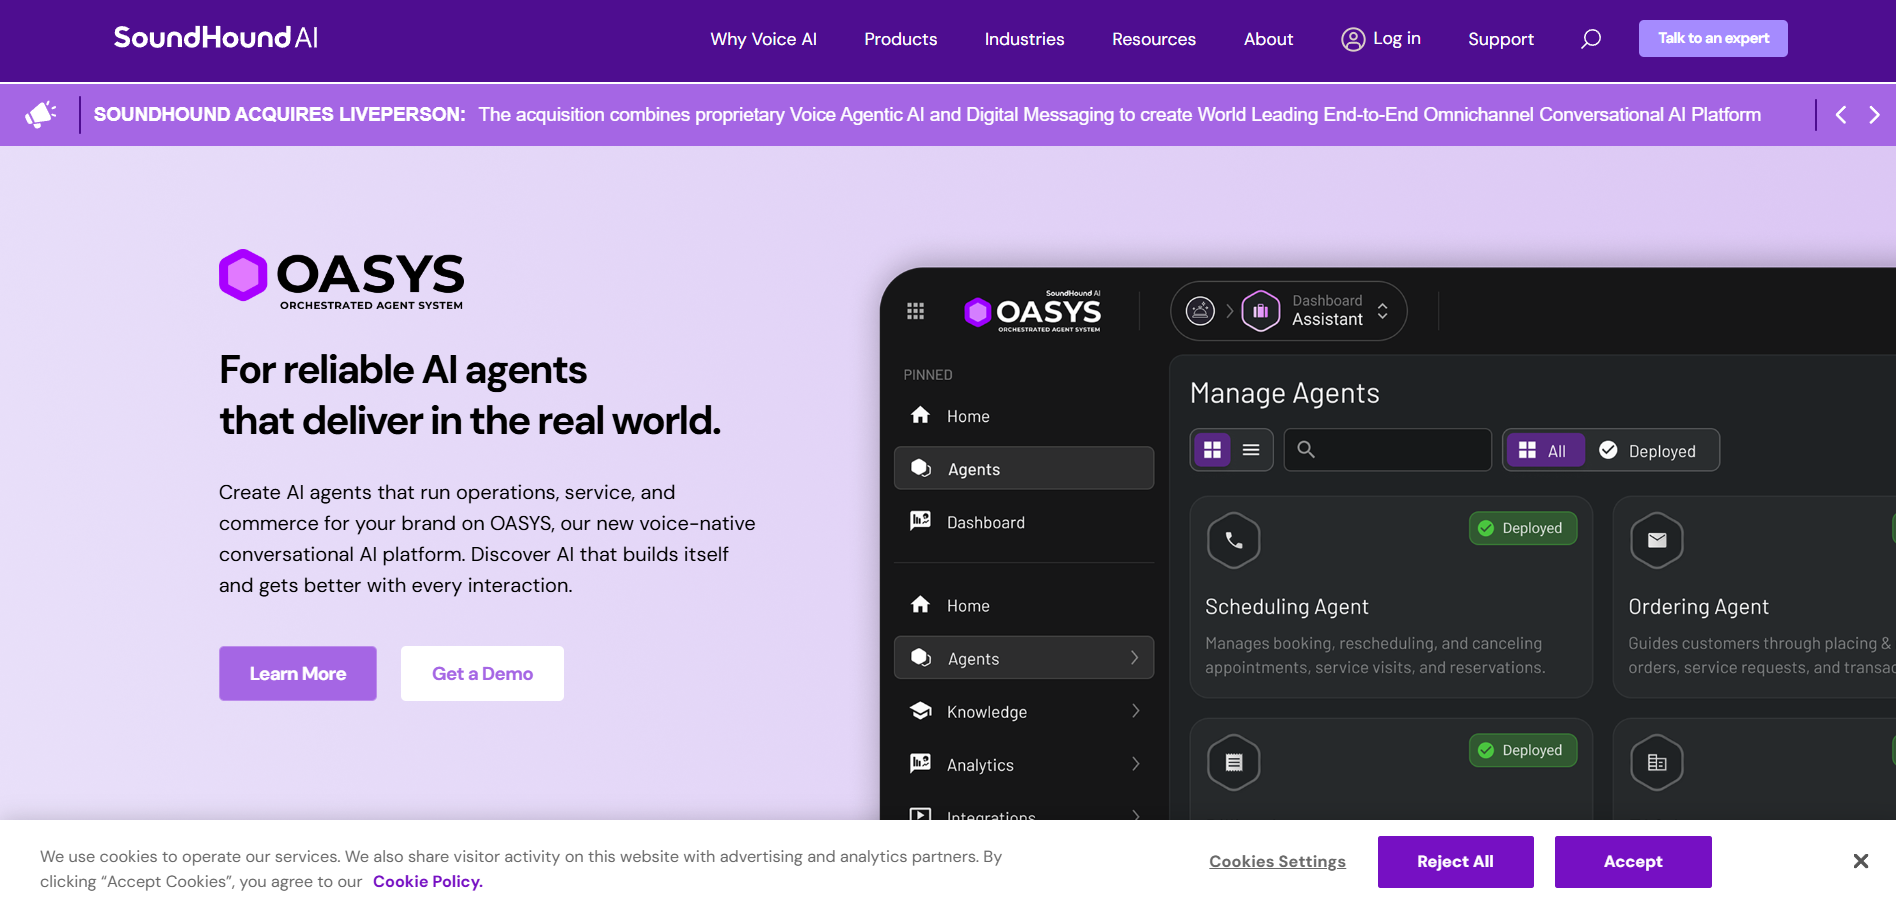The width and height of the screenshot is (1896, 906).
Task: Open the Support link in navigation
Action: point(1500,39)
